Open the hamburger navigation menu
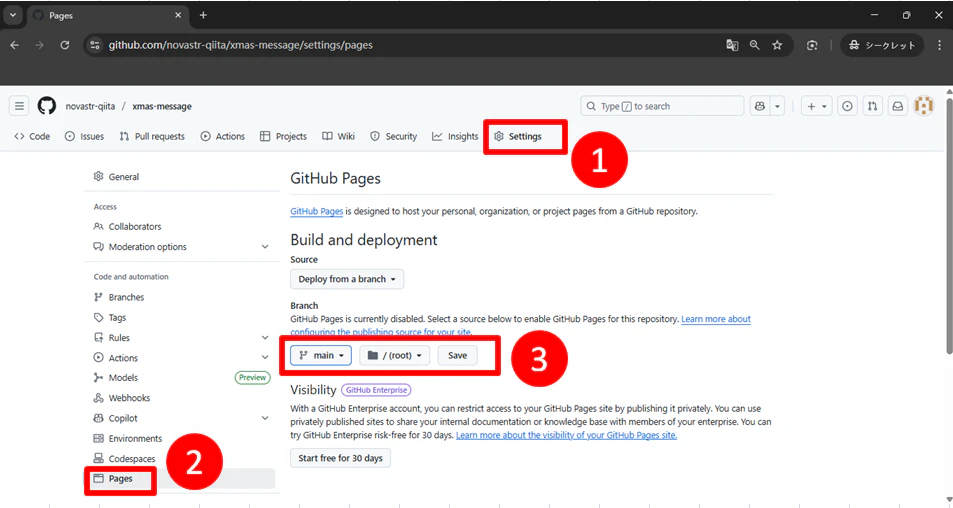953x508 pixels. tap(19, 106)
